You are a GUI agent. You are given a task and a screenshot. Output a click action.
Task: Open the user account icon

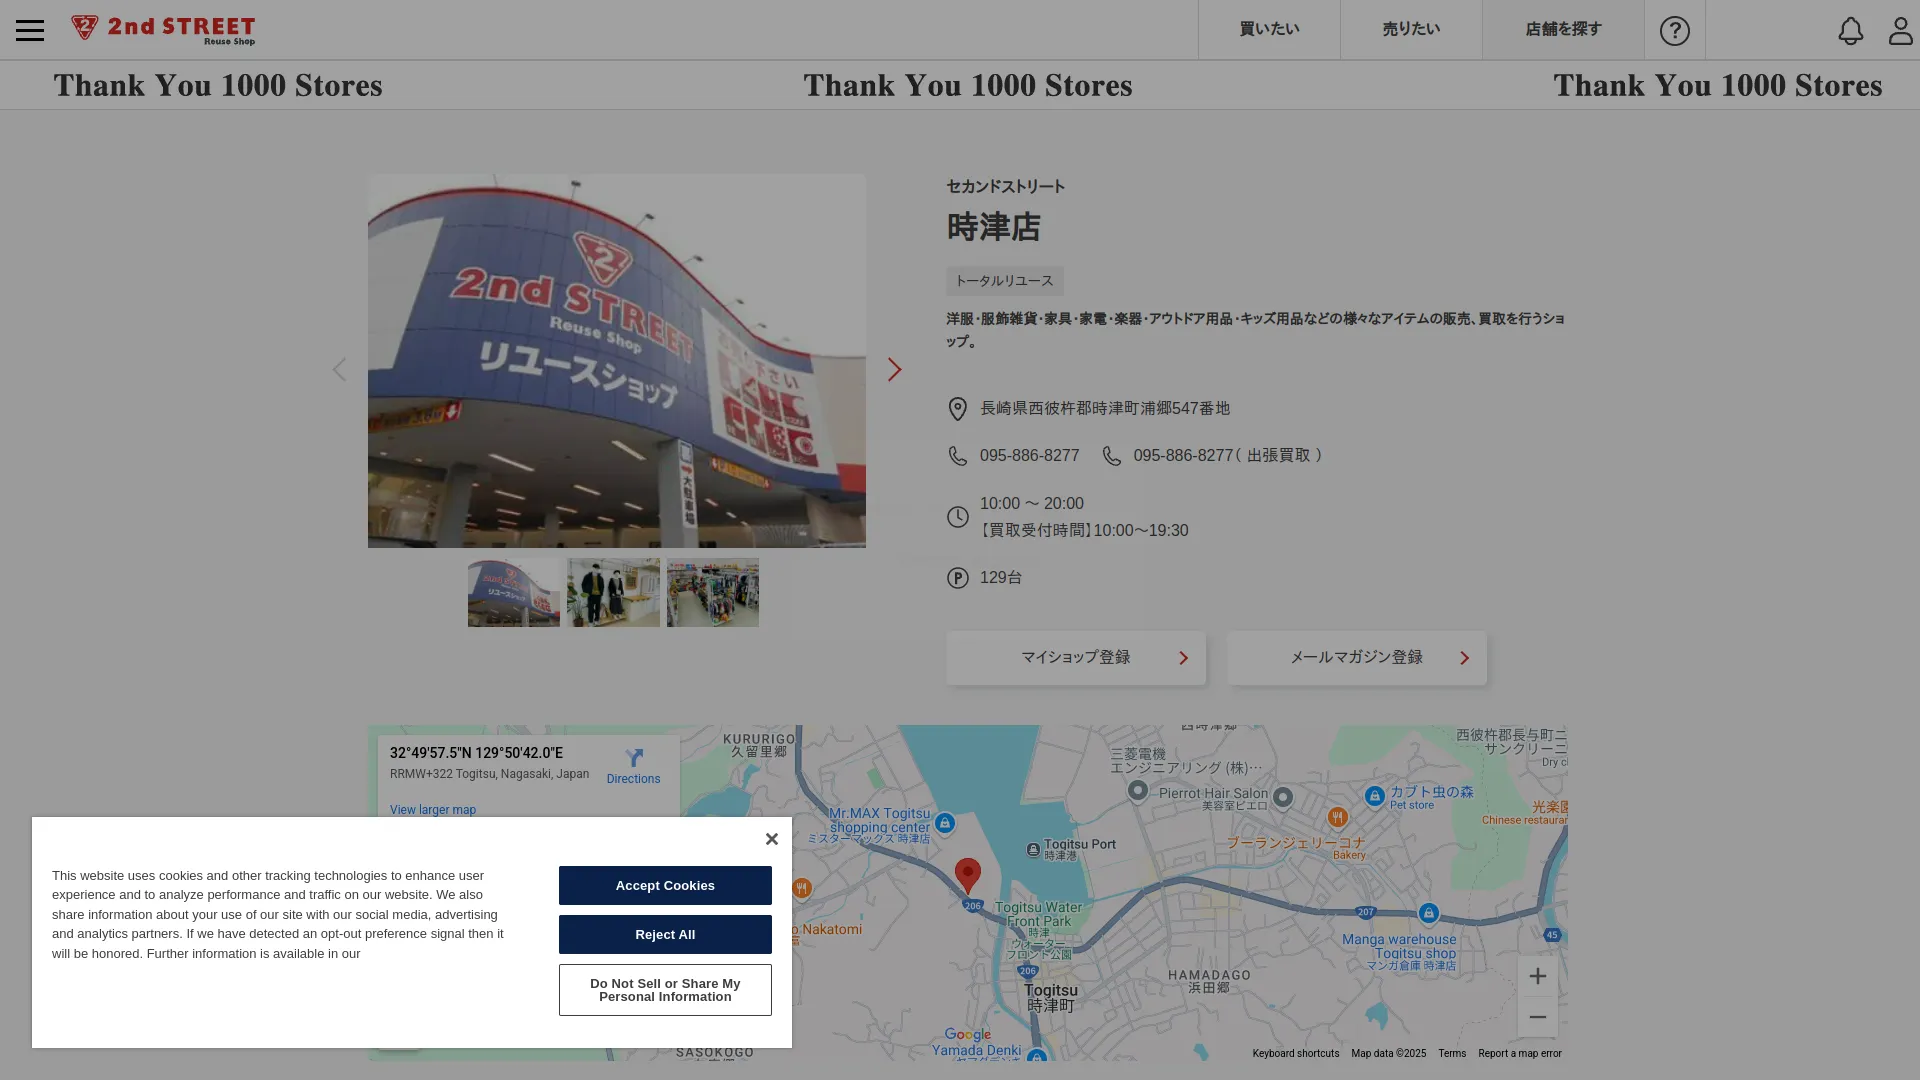pyautogui.click(x=1900, y=30)
